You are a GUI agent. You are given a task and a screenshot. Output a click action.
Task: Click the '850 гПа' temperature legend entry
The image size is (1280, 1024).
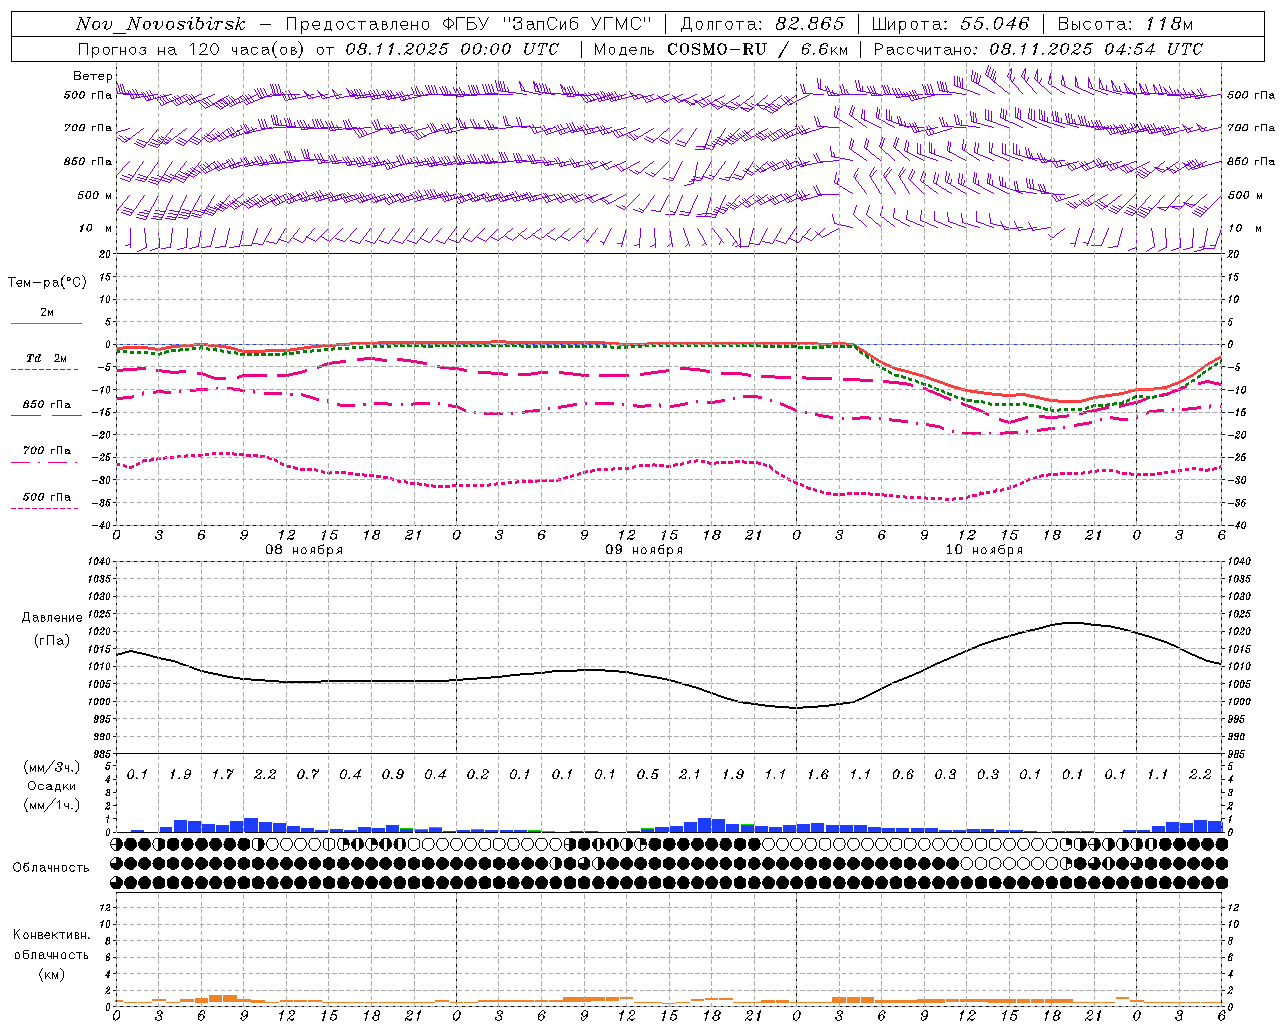tap(47, 405)
